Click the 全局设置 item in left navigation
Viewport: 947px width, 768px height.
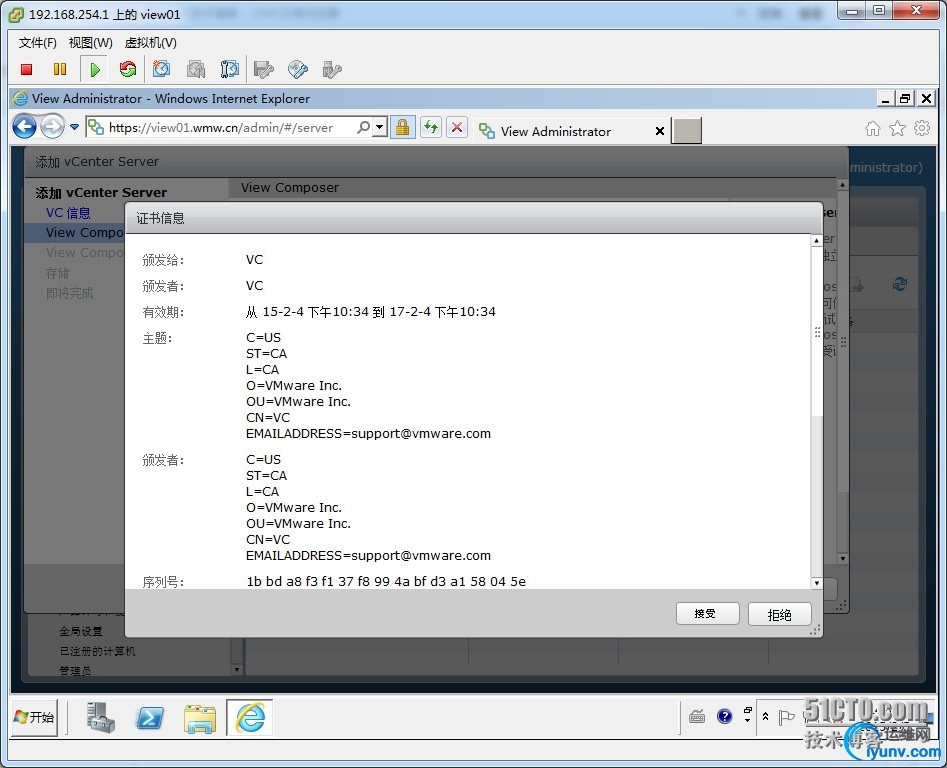click(x=81, y=632)
